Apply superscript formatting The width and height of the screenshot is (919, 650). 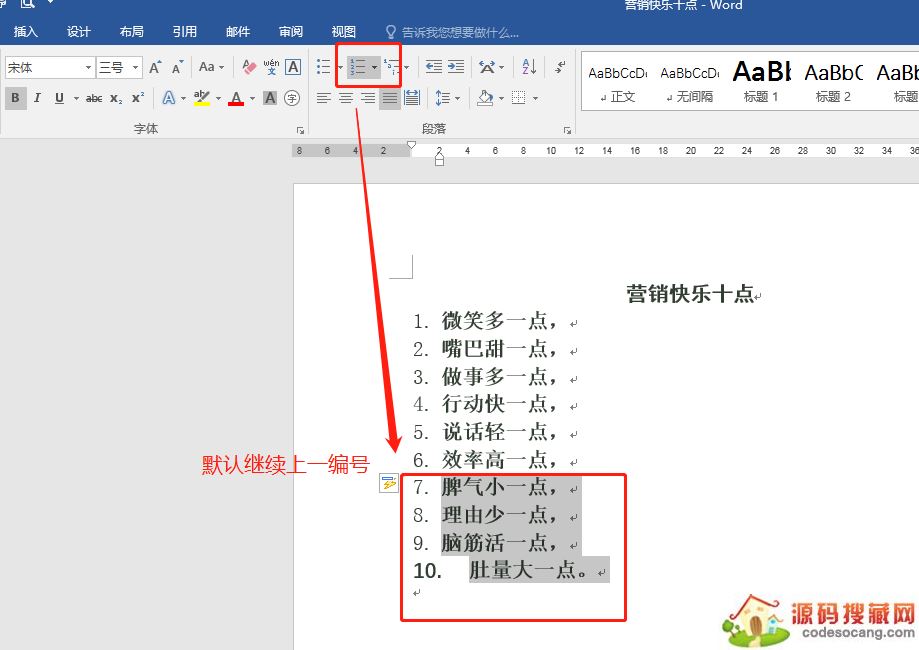coord(138,98)
